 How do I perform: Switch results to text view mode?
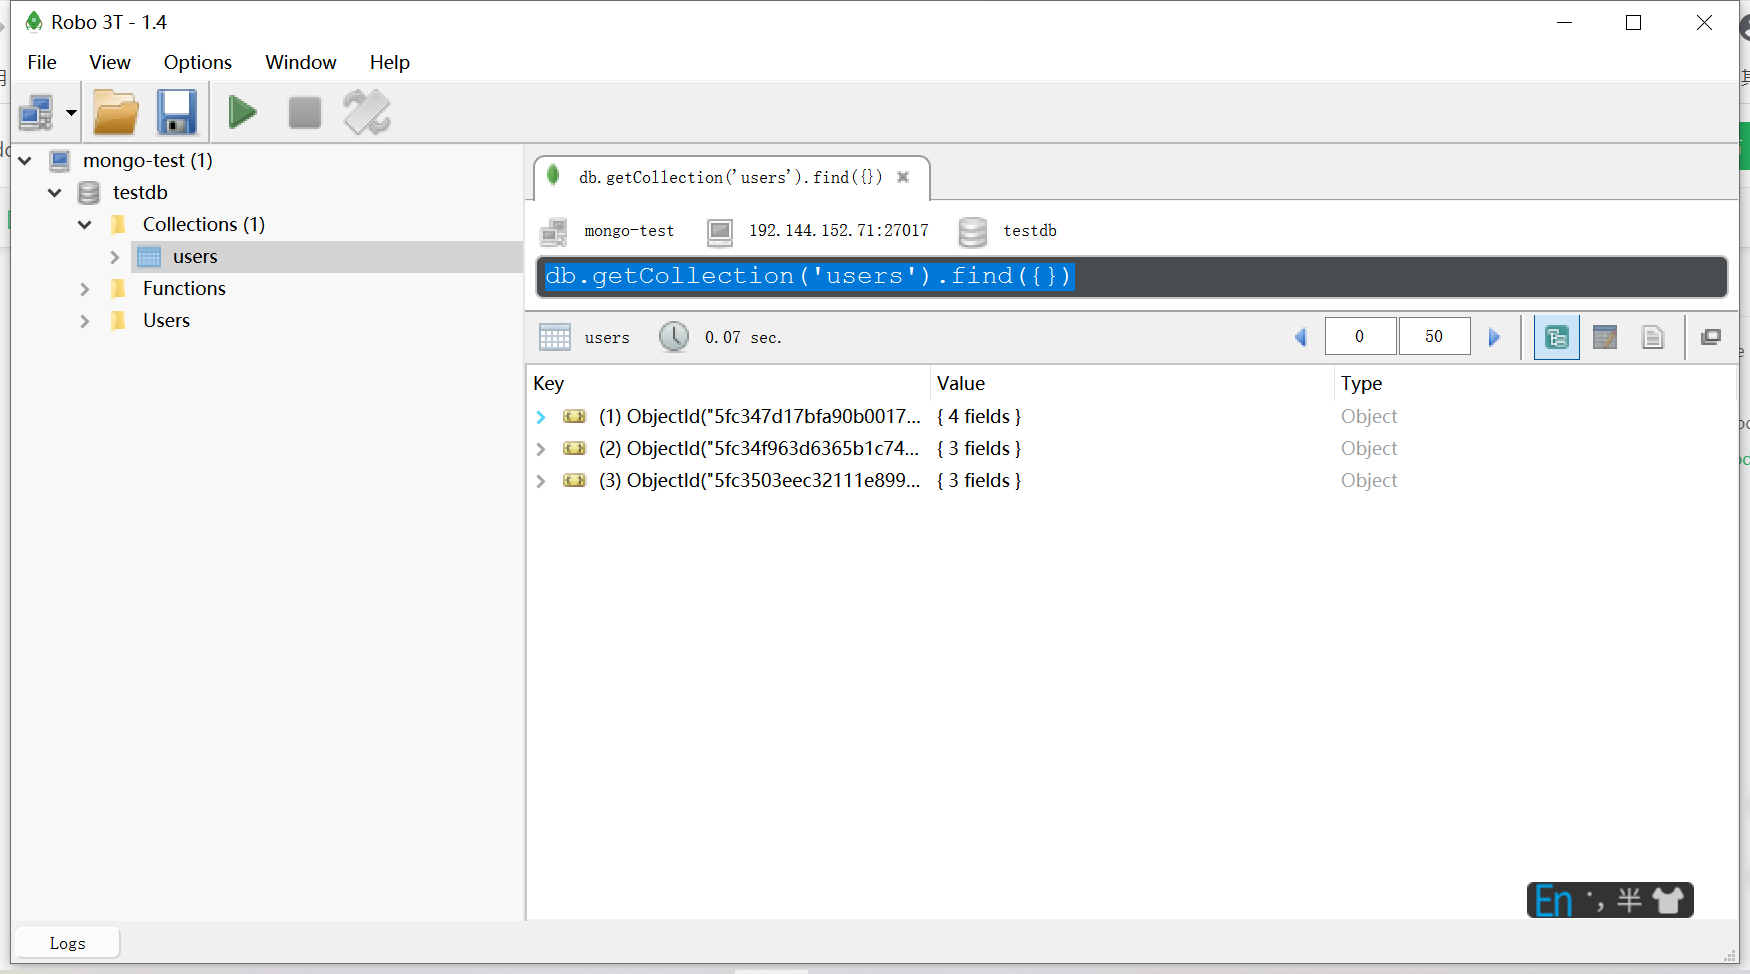coord(1653,337)
